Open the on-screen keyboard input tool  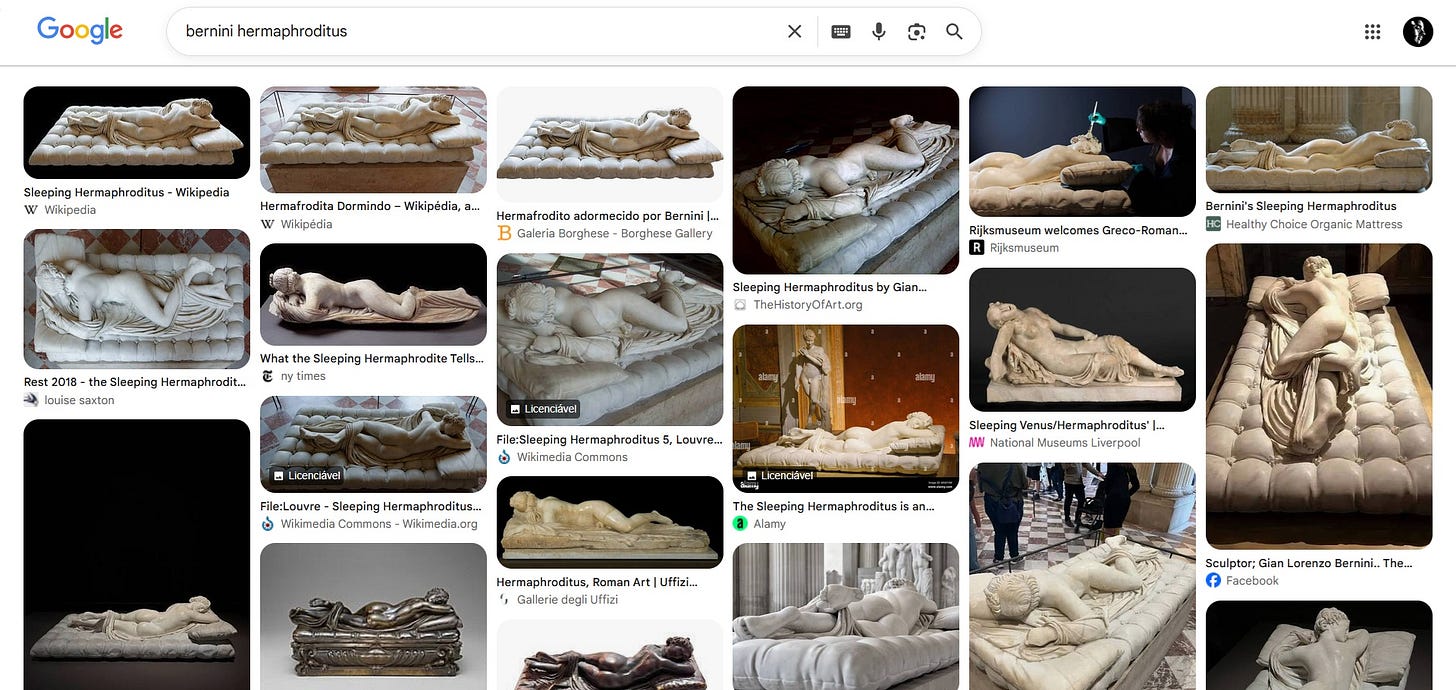[x=841, y=31]
